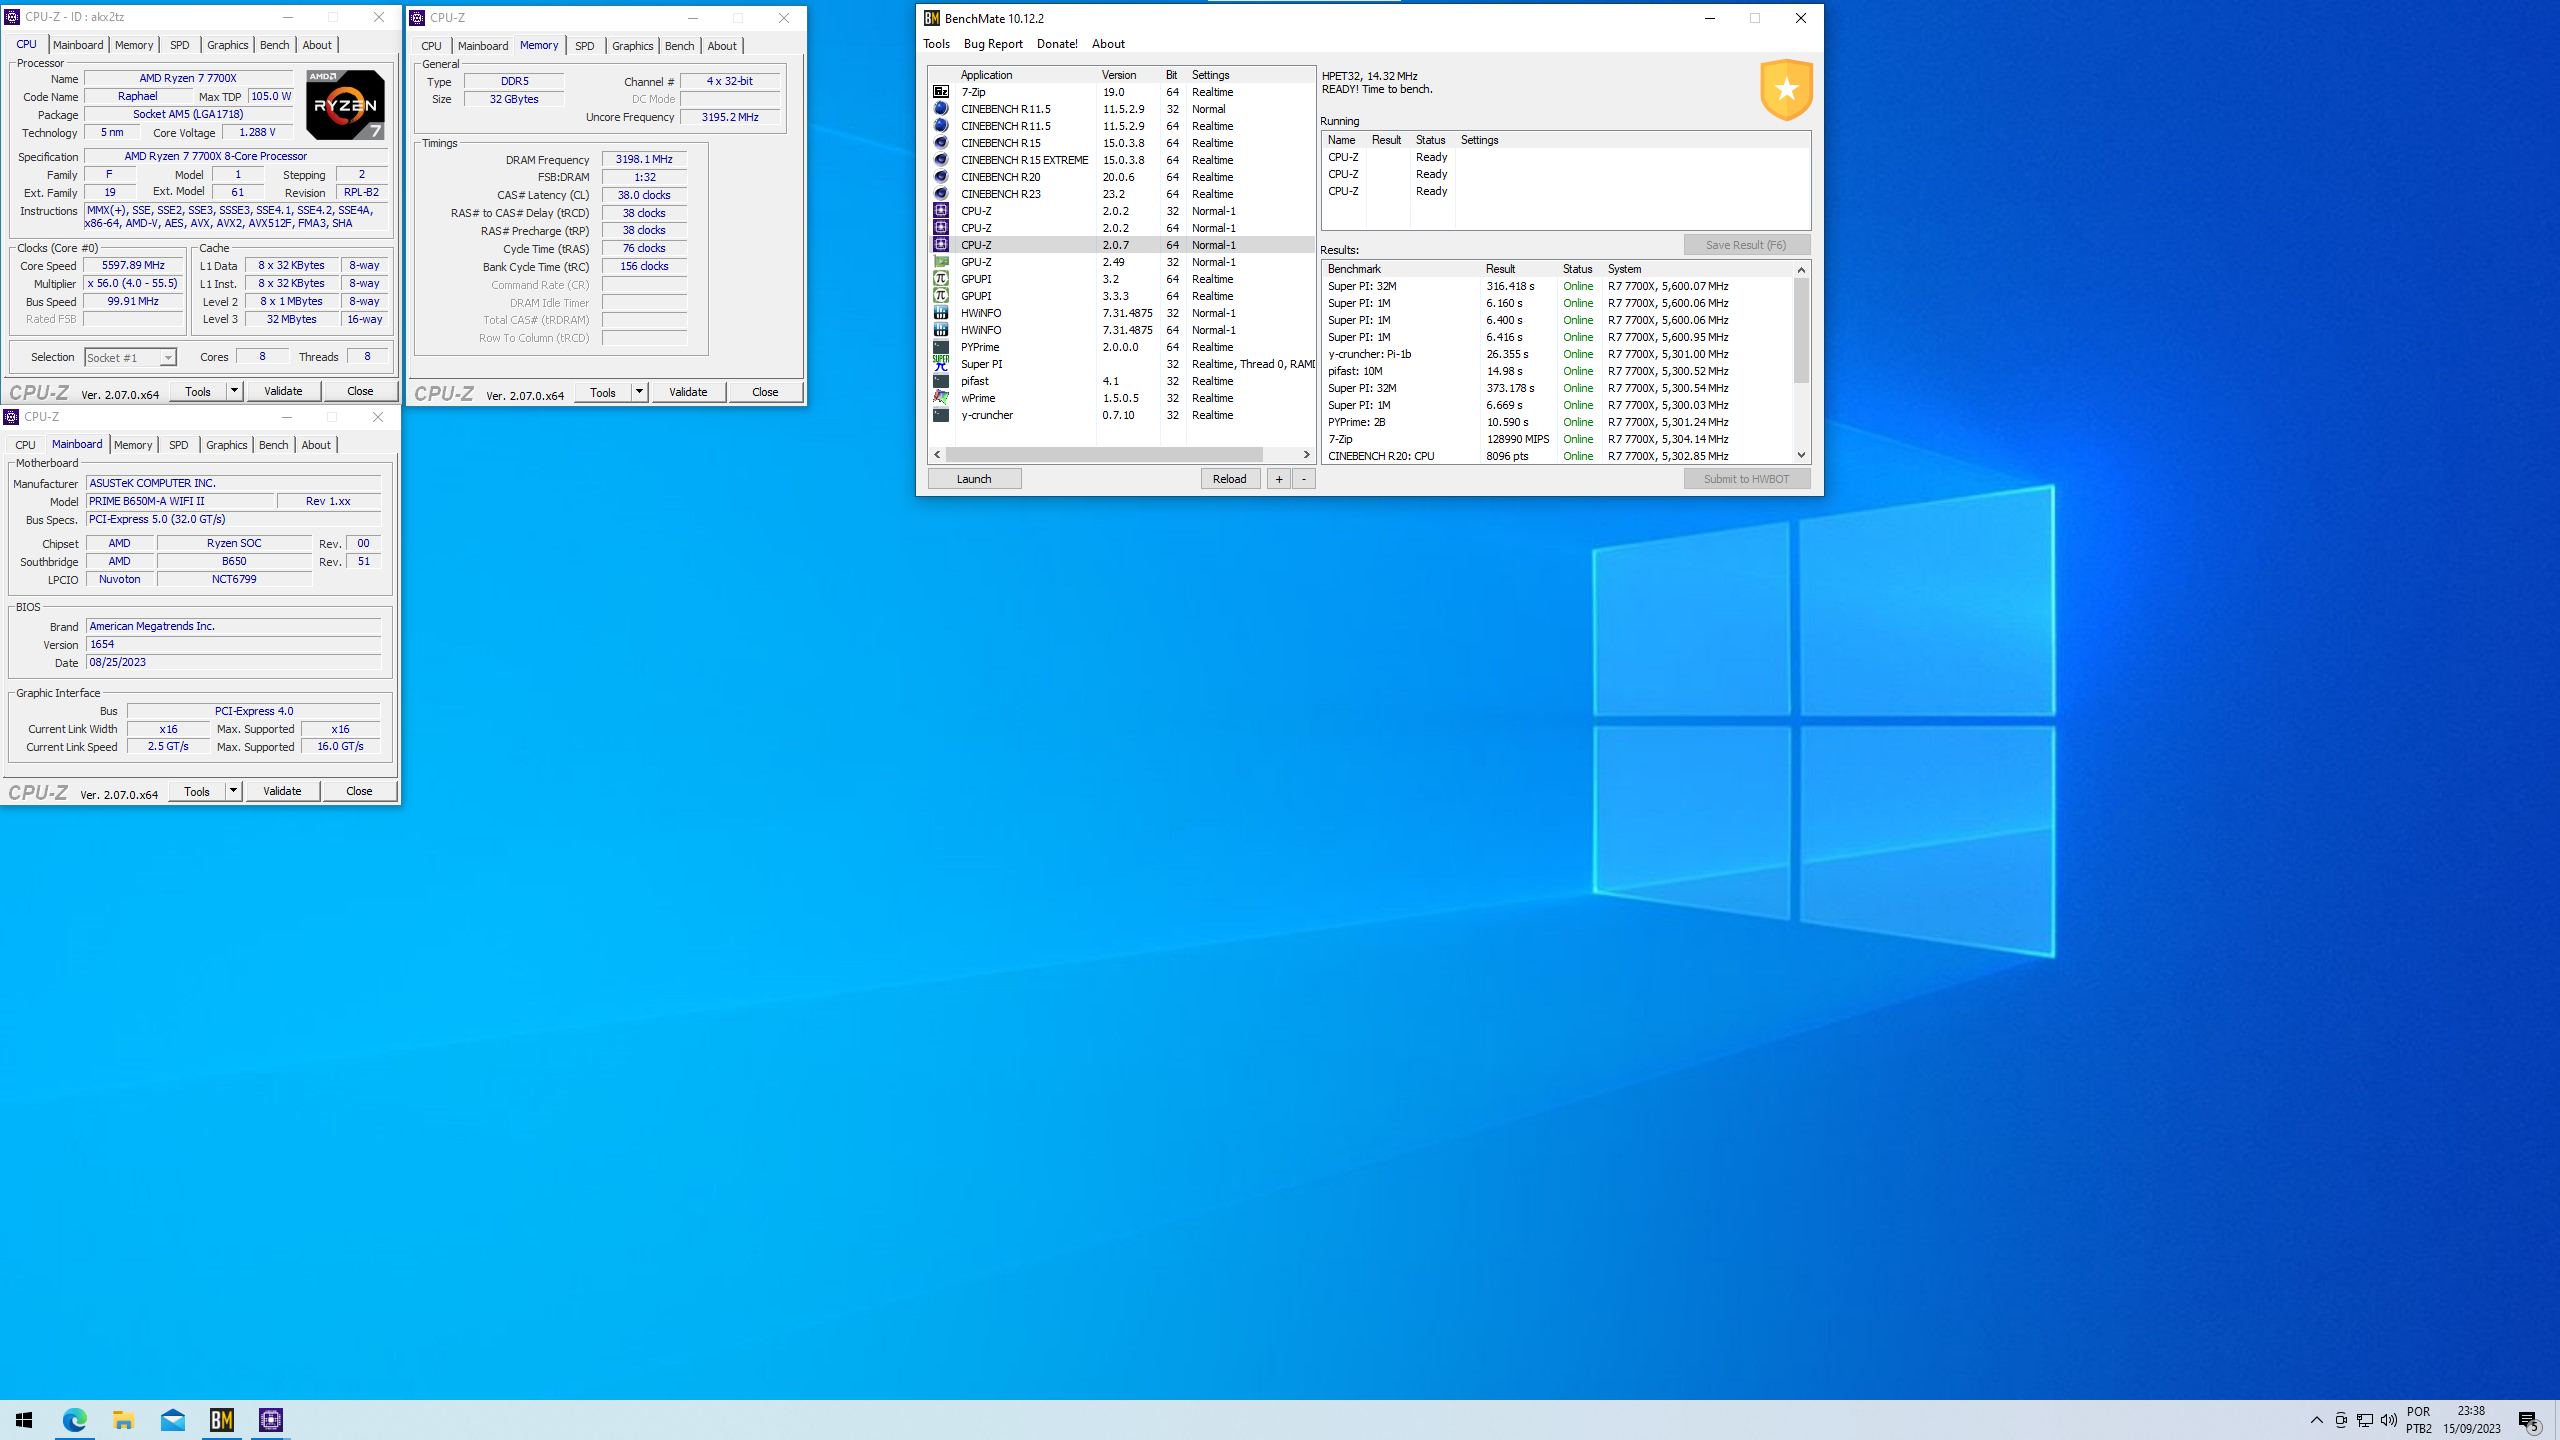Click the y-cruncher application icon
The width and height of the screenshot is (2560, 1440).
941,415
